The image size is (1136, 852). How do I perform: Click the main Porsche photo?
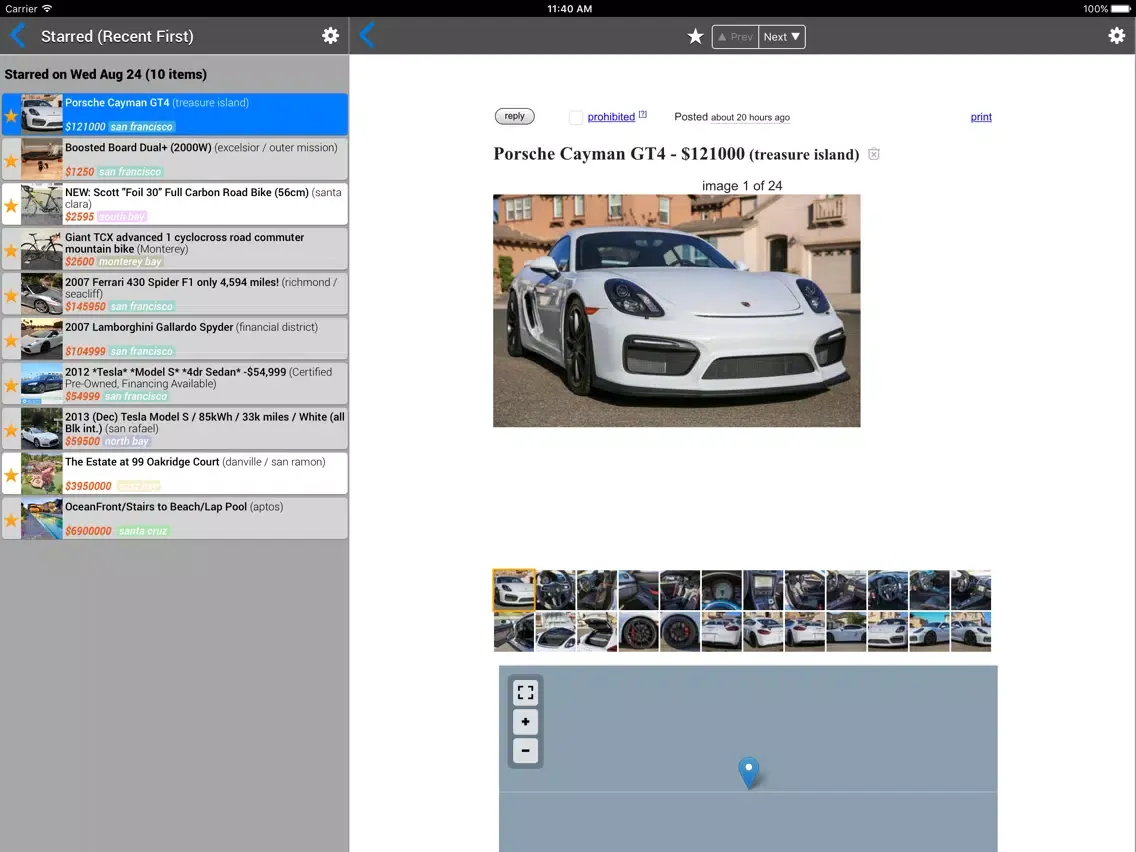[x=677, y=310]
